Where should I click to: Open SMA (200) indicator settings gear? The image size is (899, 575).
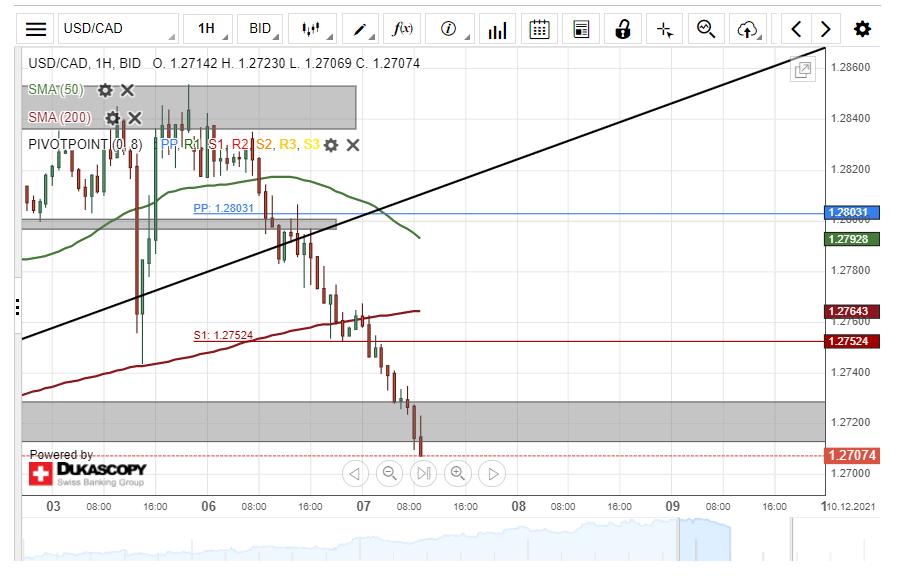pos(112,118)
